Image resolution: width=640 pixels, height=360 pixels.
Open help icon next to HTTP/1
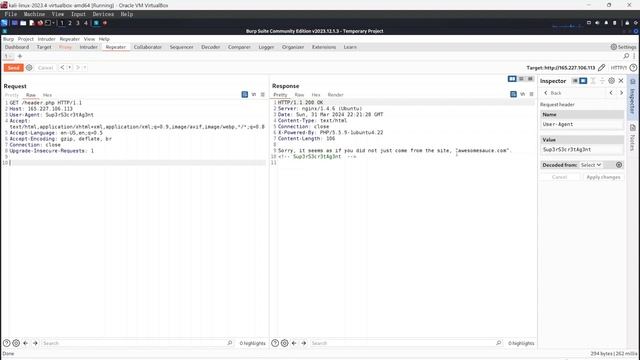[x=633, y=68]
